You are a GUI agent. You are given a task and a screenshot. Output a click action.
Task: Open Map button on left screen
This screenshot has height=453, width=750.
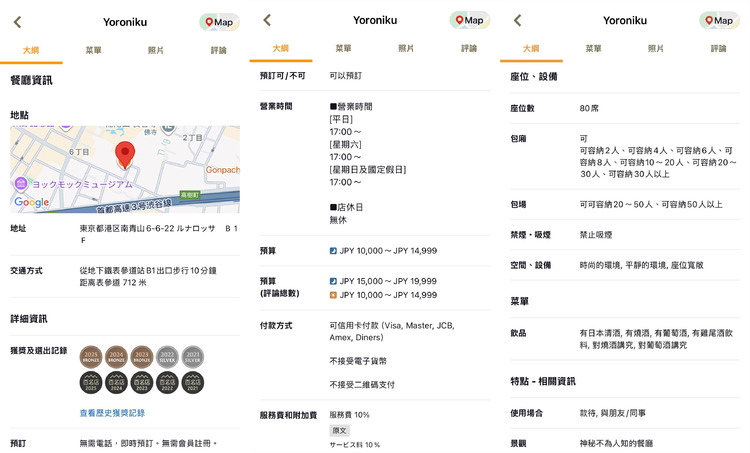(220, 22)
